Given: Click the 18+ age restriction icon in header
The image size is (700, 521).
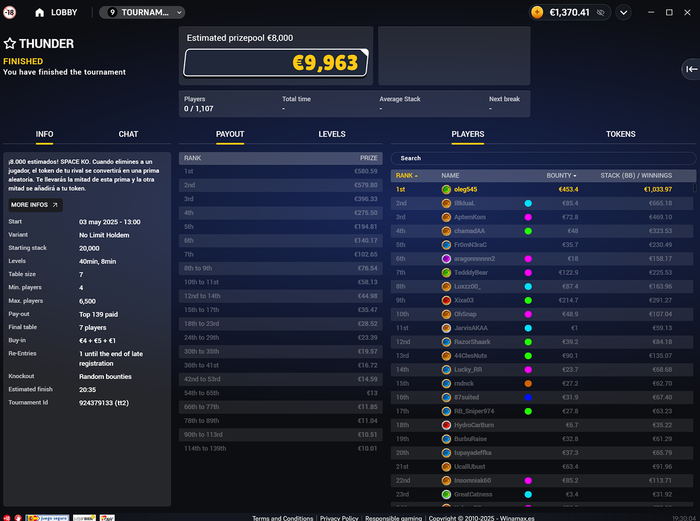Looking at the screenshot, I should pyautogui.click(x=9, y=13).
